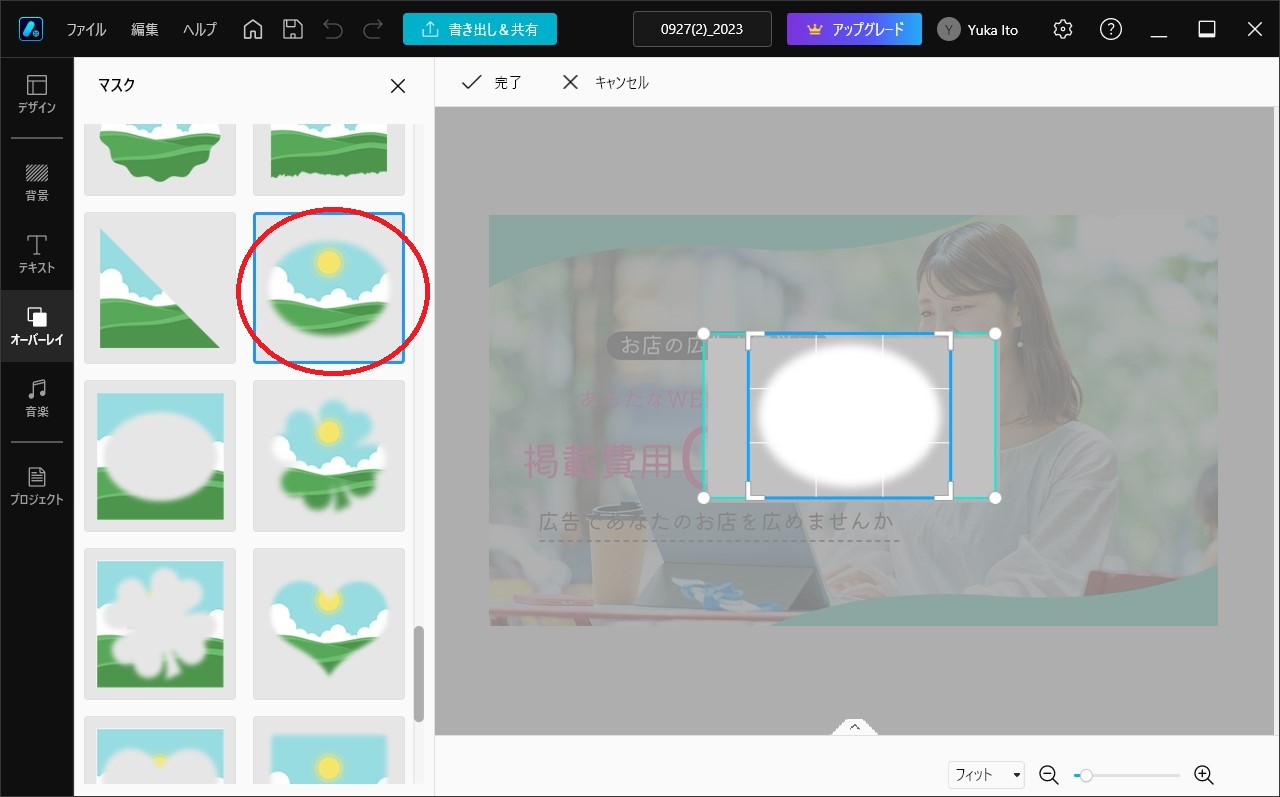
Task: Open help question mark icon
Action: coord(1111,29)
